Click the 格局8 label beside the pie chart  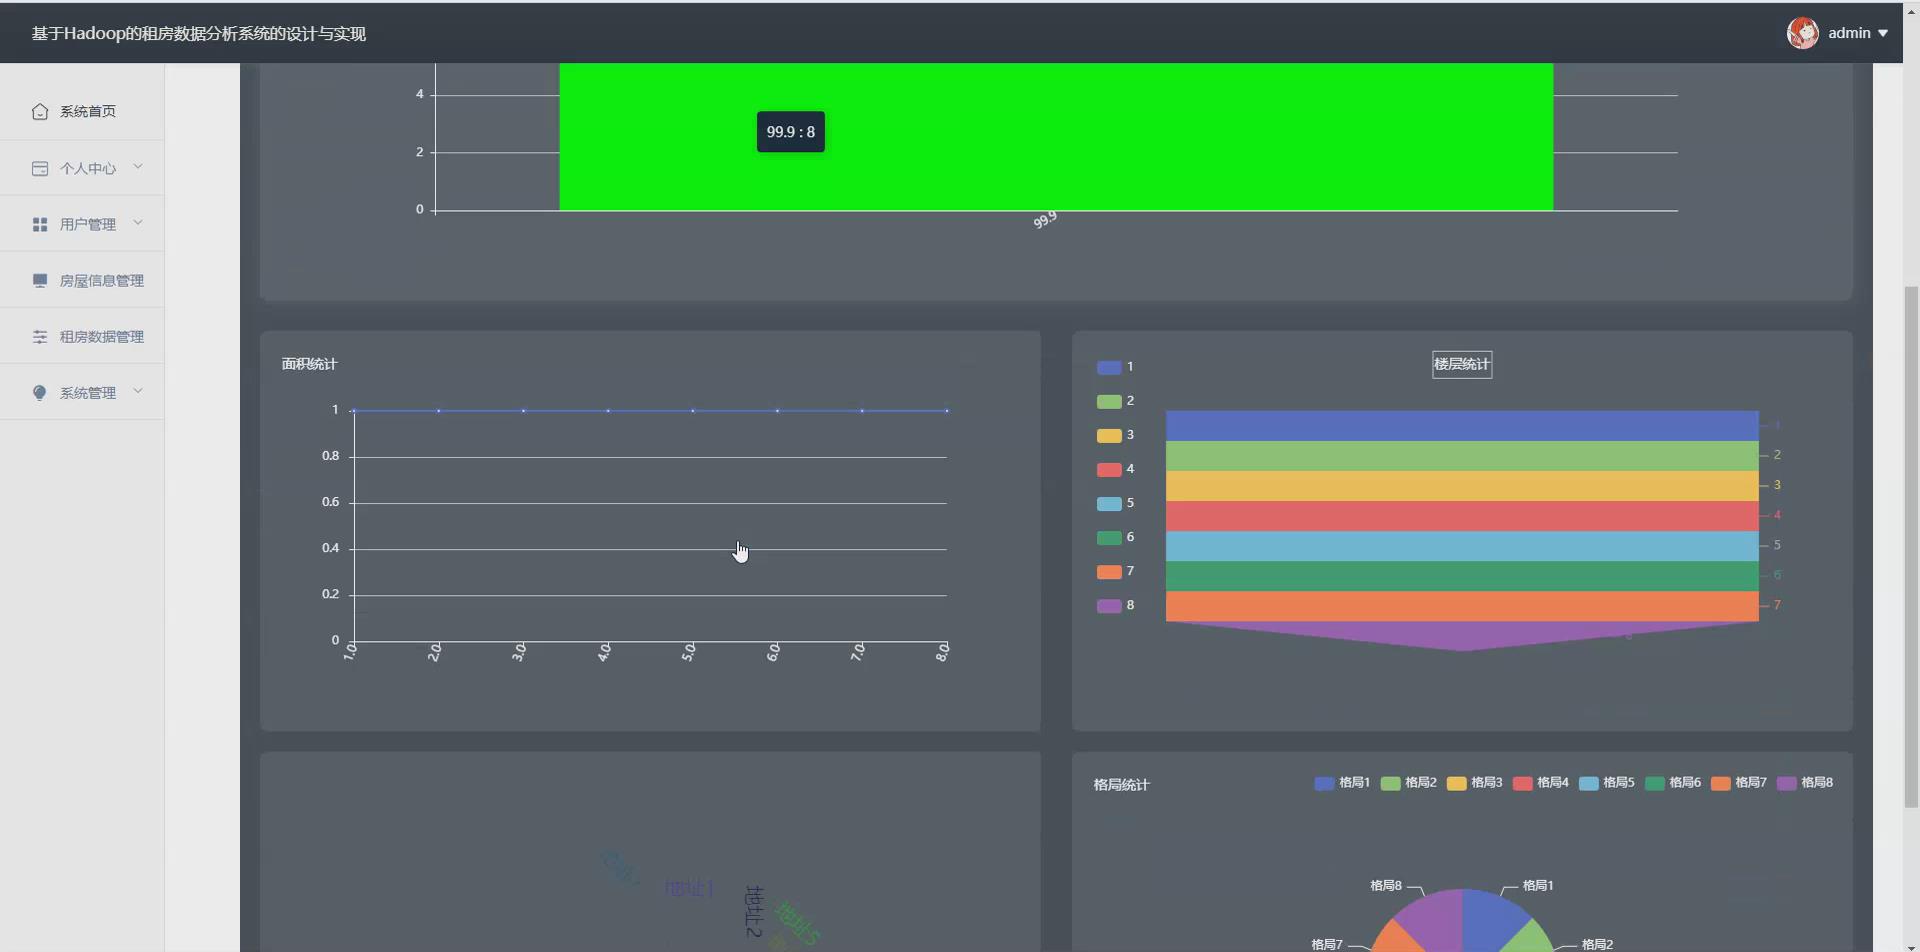(x=1385, y=886)
